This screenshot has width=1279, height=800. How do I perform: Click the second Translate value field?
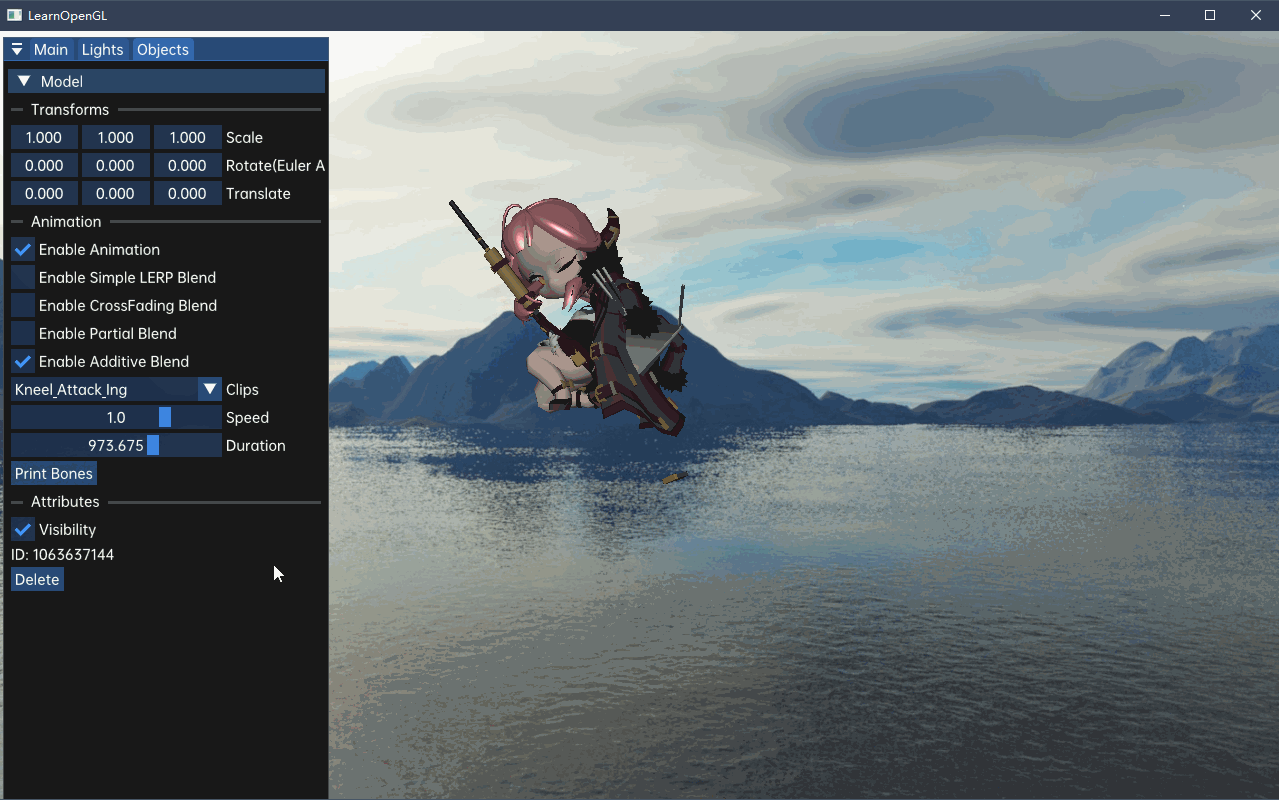coord(116,193)
